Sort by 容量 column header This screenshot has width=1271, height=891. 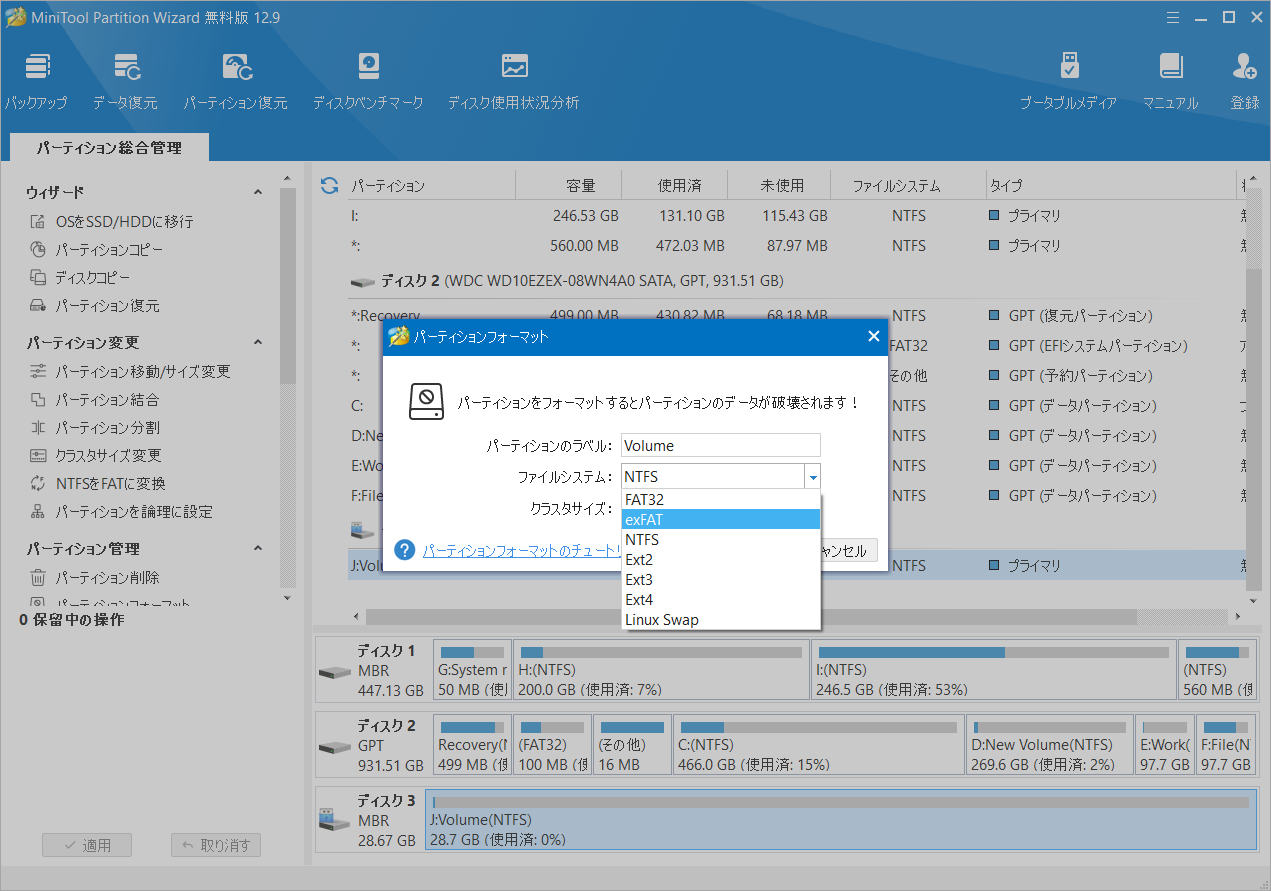coord(568,185)
